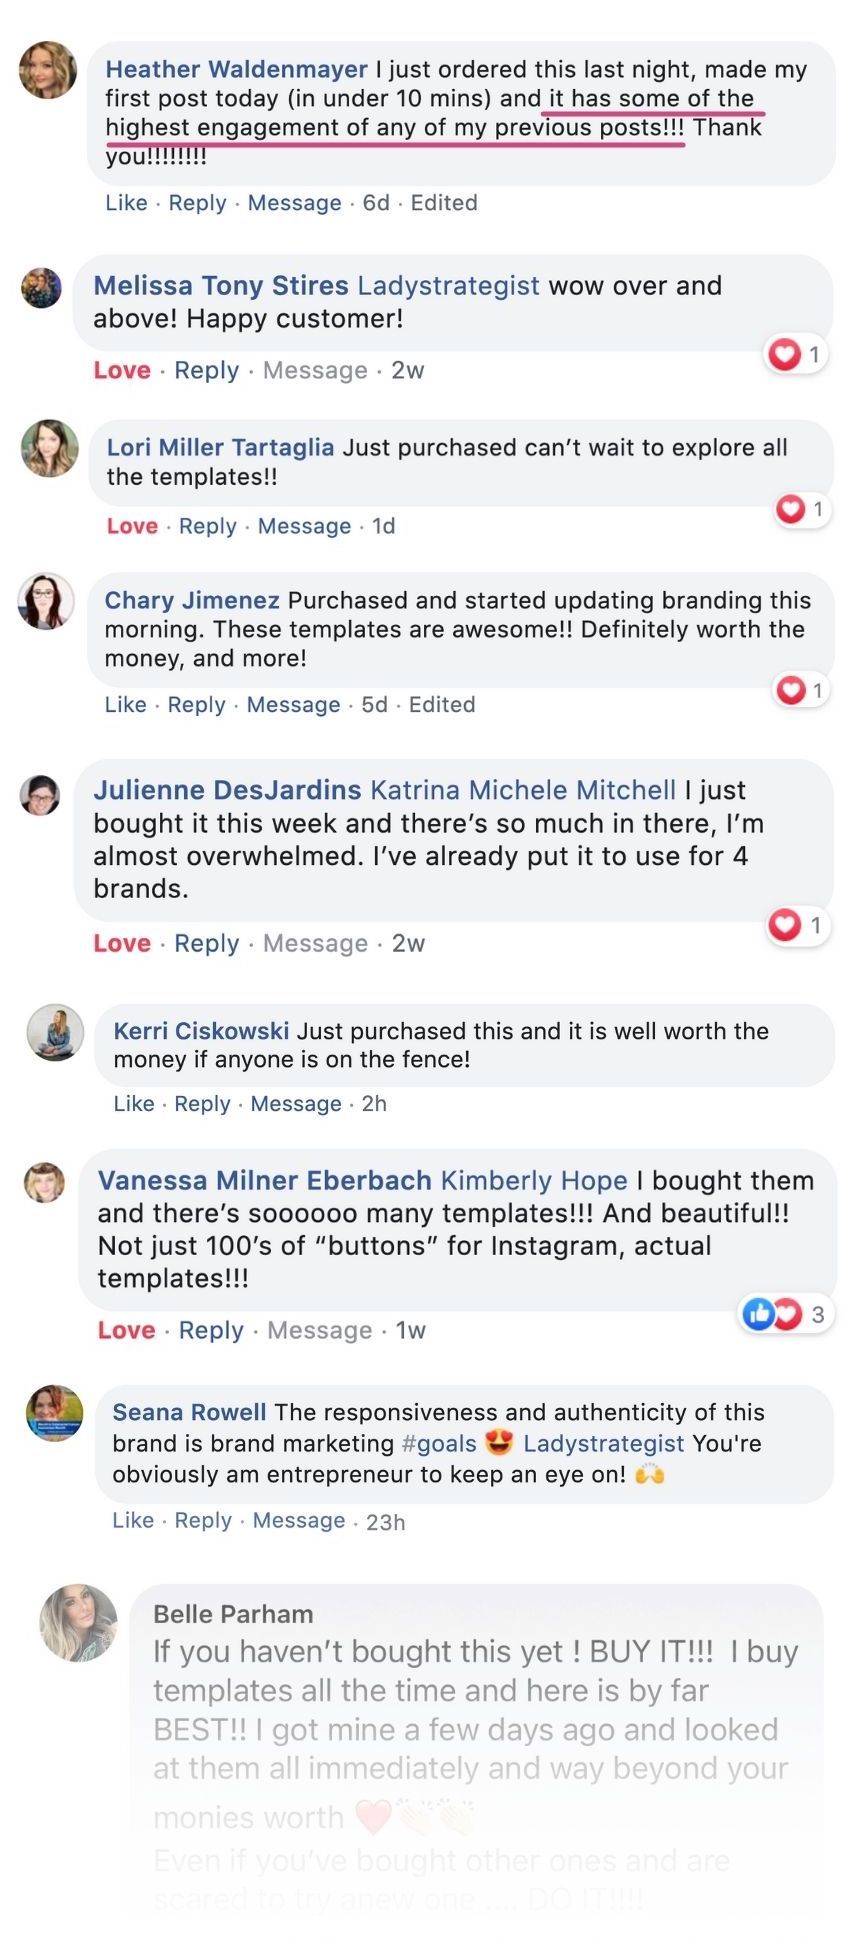Reply to Seana Rowell's comment

[203, 1521]
